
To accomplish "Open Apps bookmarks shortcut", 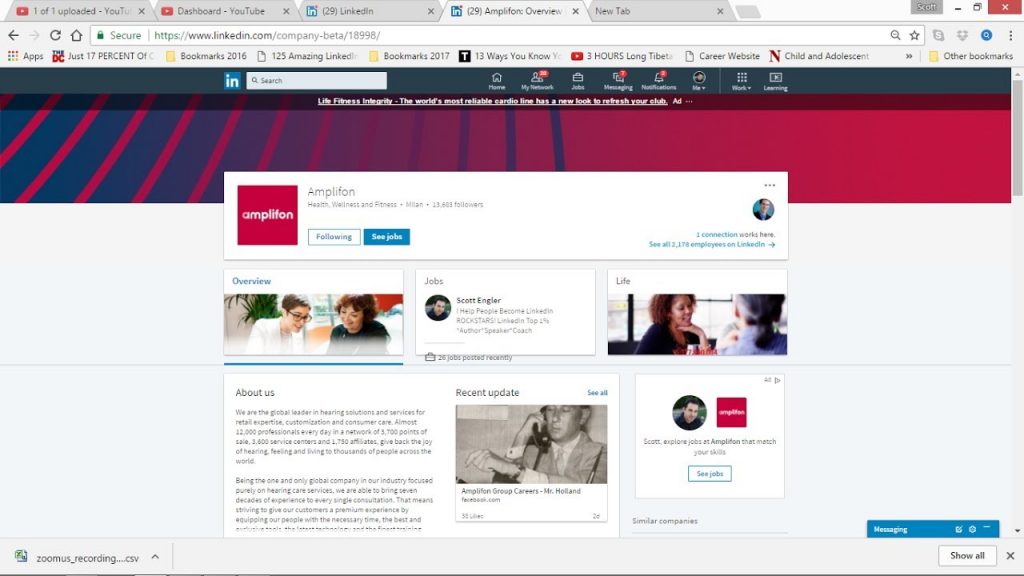I will click(x=25, y=56).
